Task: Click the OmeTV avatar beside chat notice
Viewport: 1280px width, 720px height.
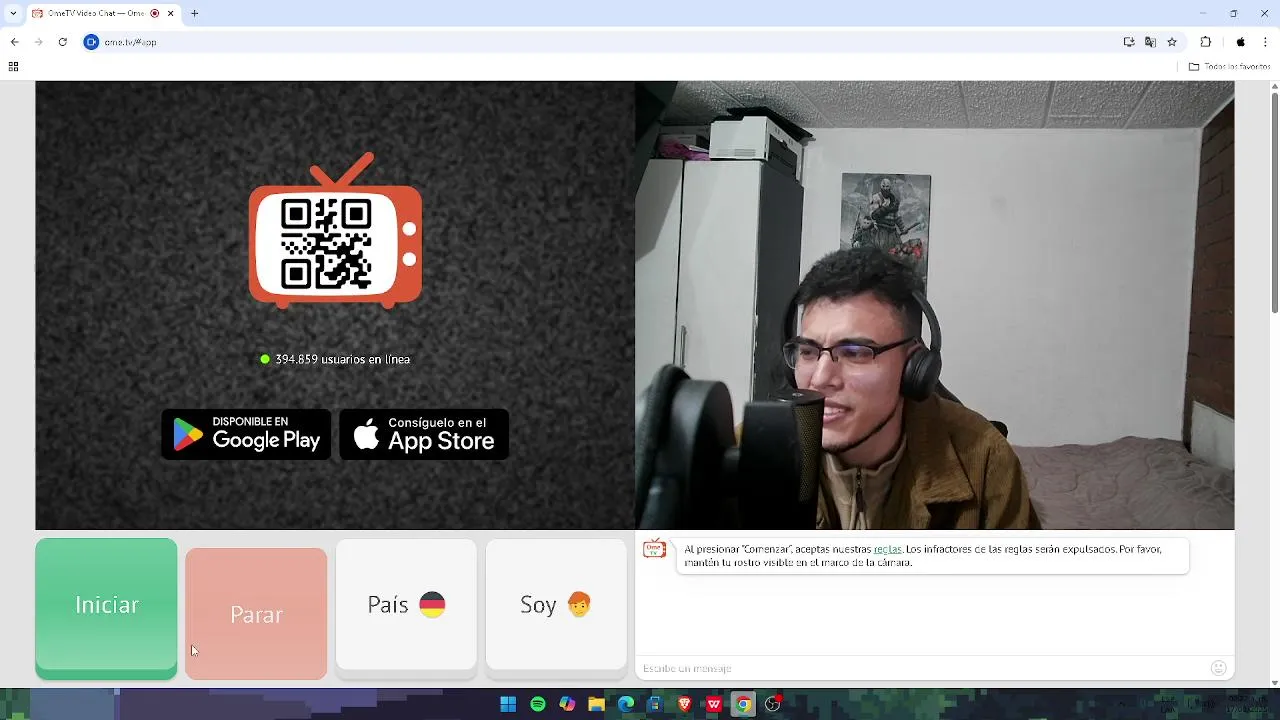Action: coord(654,549)
